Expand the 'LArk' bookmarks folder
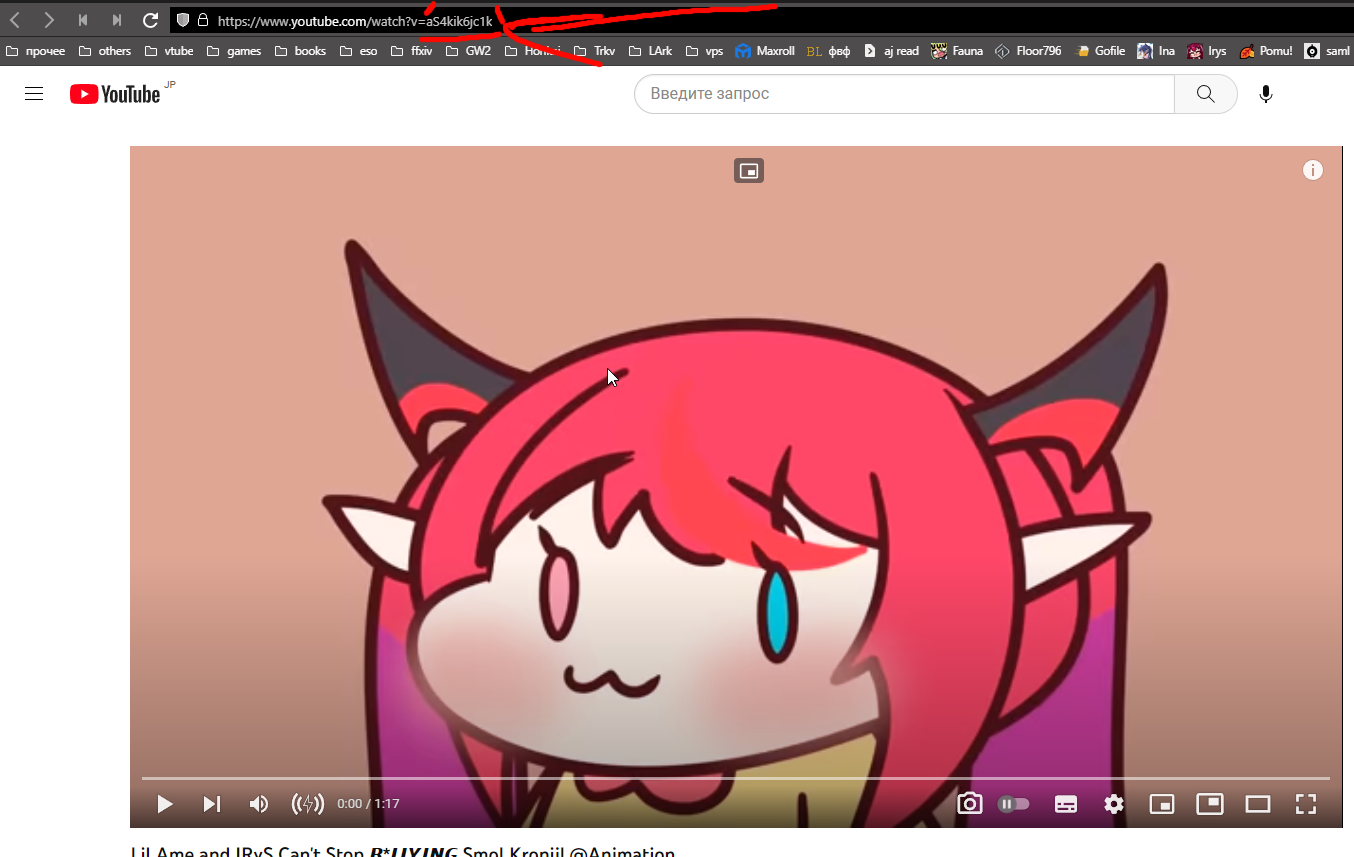The image size is (1354, 857). (650, 51)
